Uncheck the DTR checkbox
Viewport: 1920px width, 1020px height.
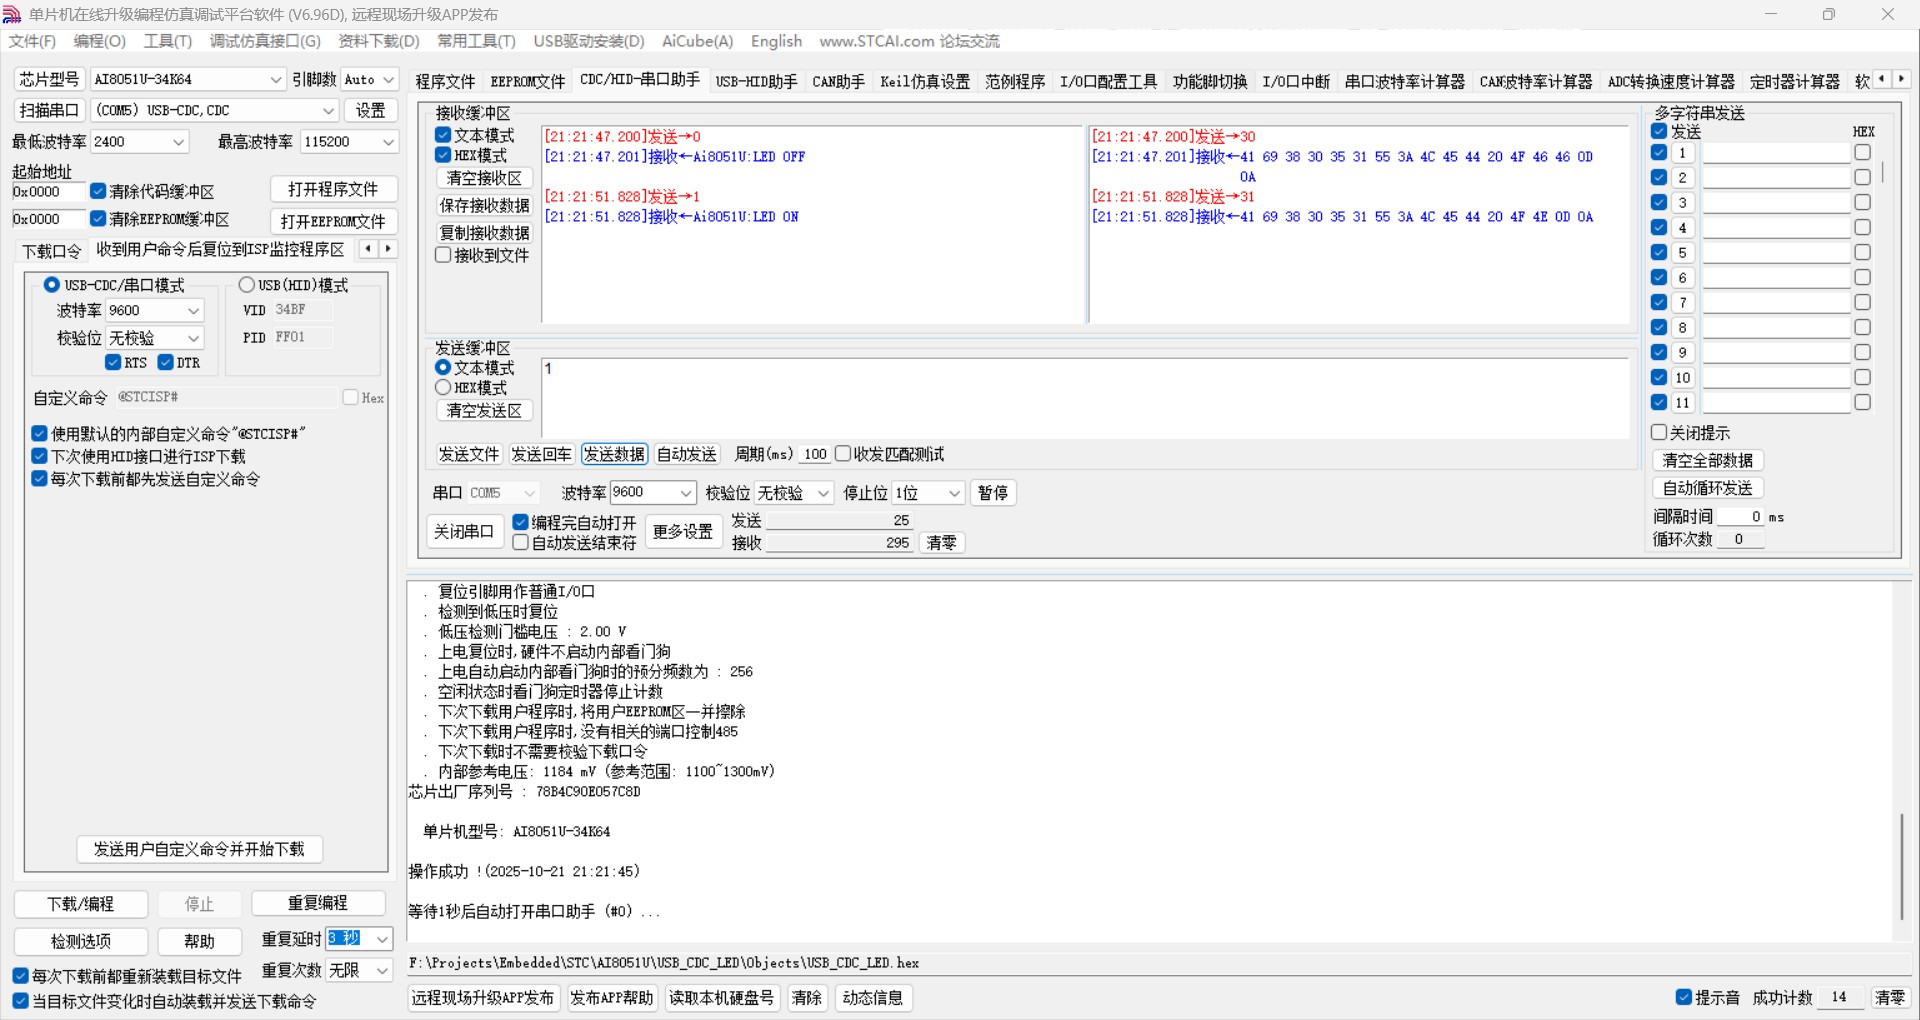(x=166, y=362)
